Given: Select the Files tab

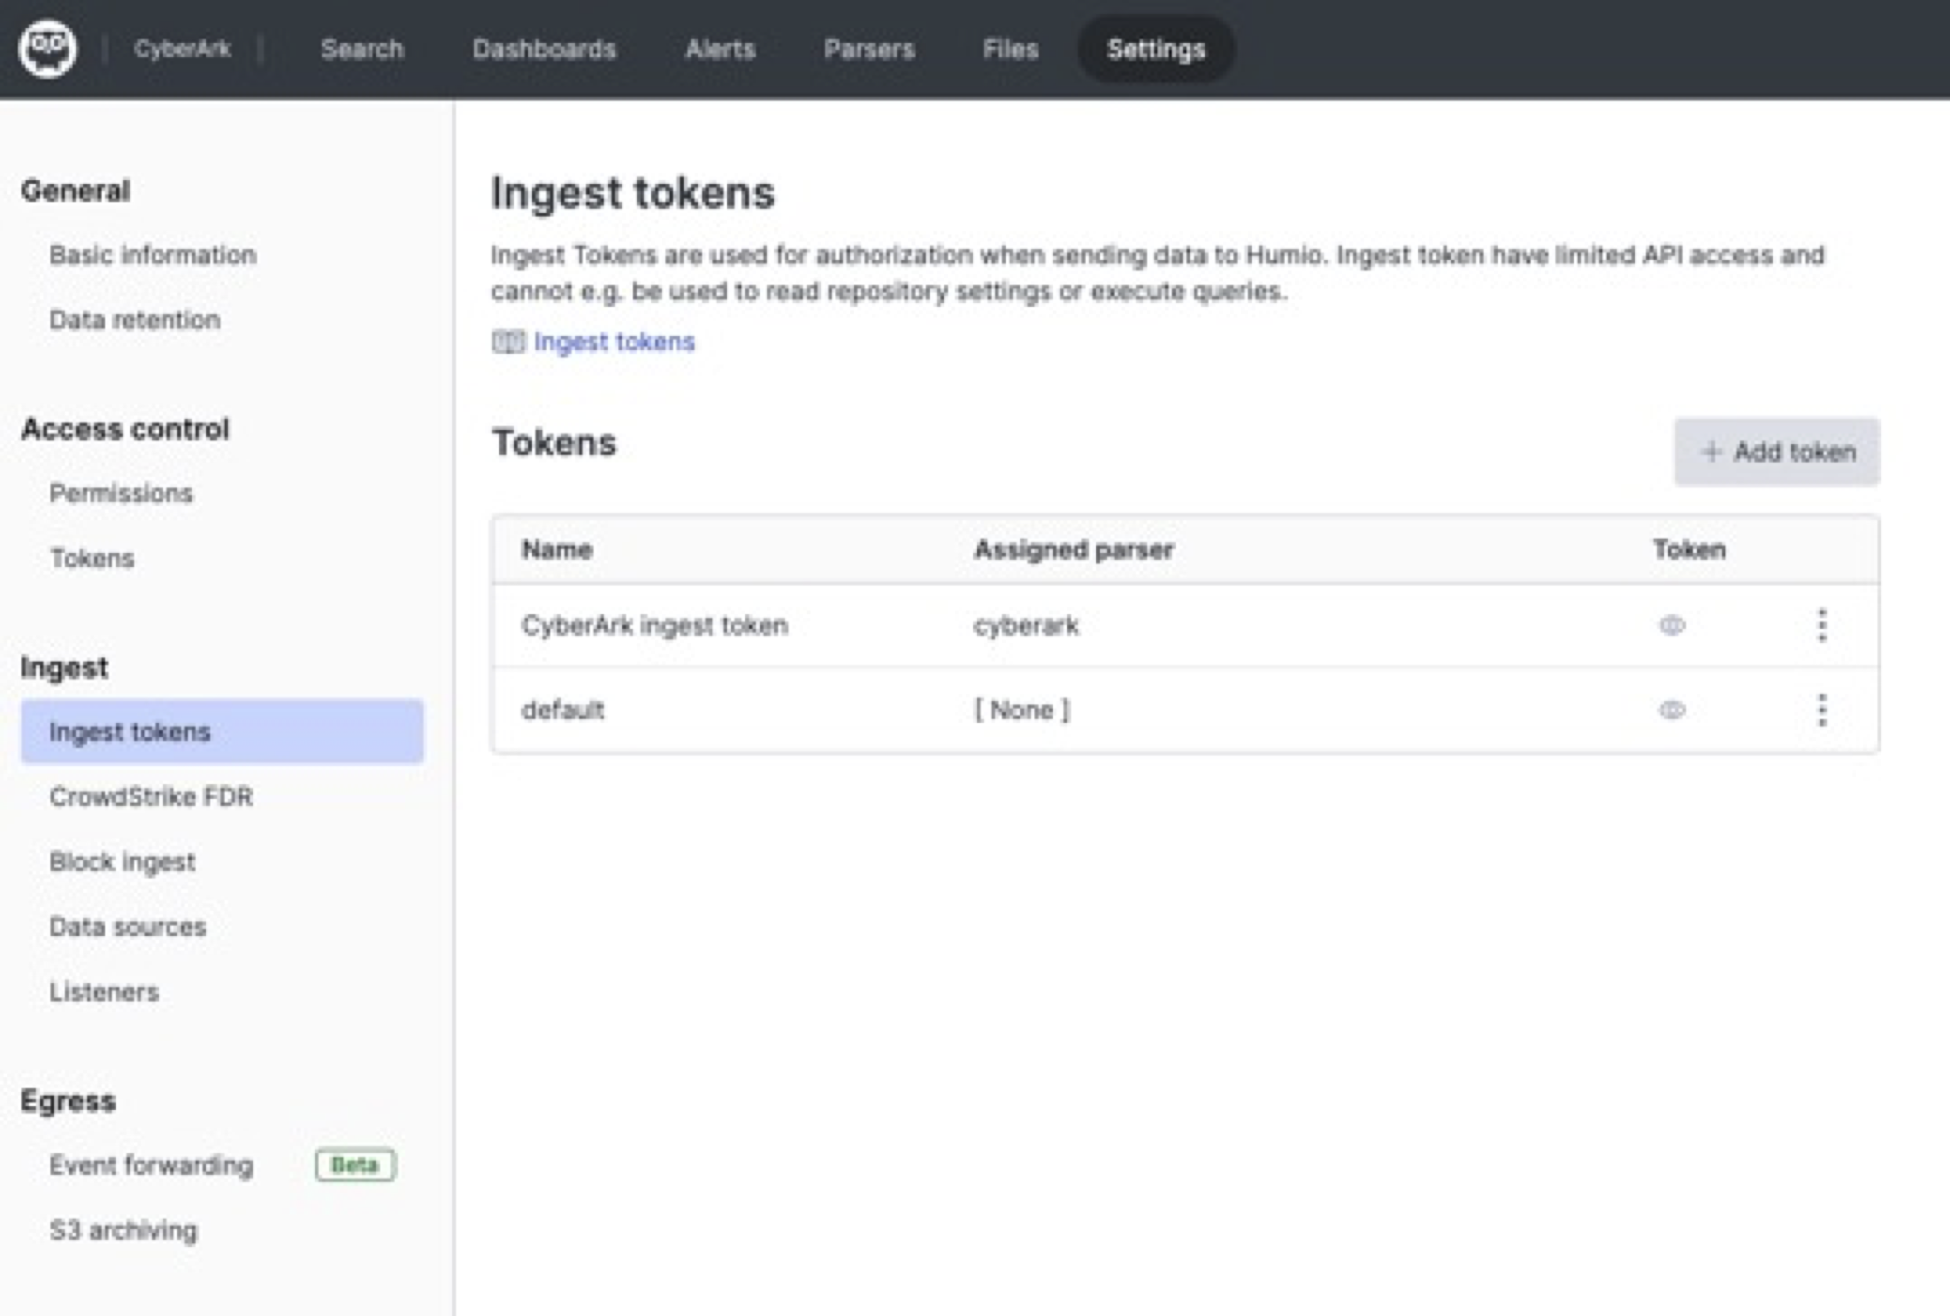Looking at the screenshot, I should 1010,49.
